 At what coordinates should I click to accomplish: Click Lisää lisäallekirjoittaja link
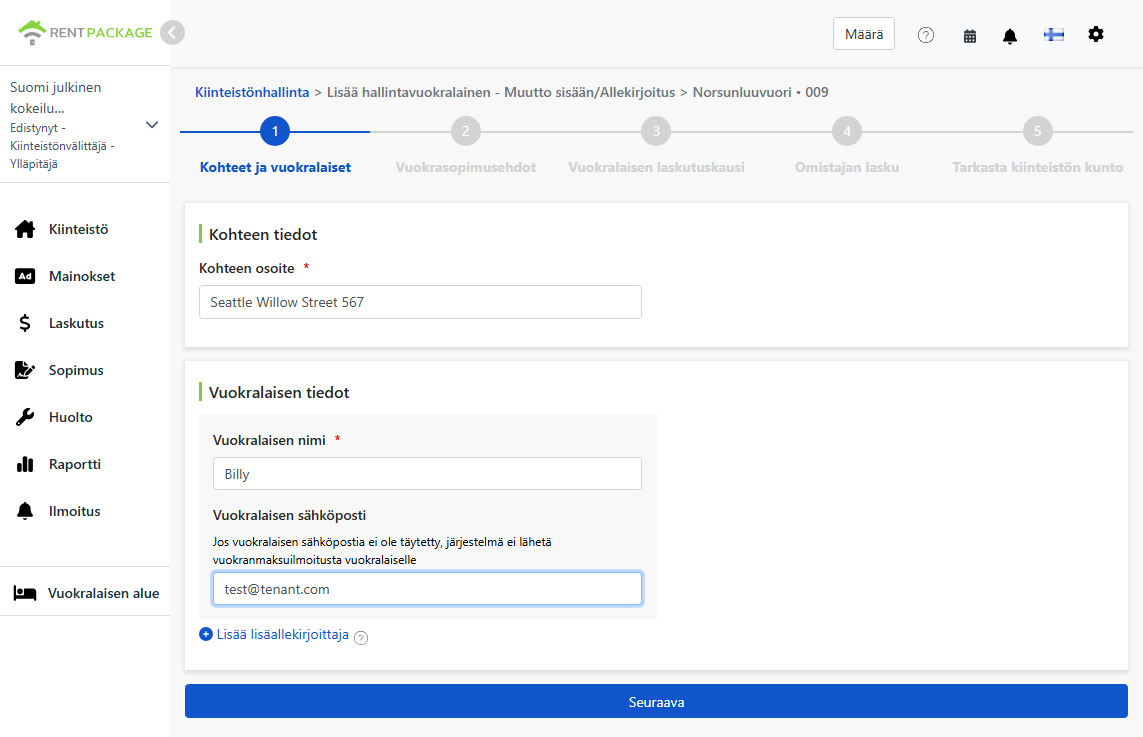(283, 634)
